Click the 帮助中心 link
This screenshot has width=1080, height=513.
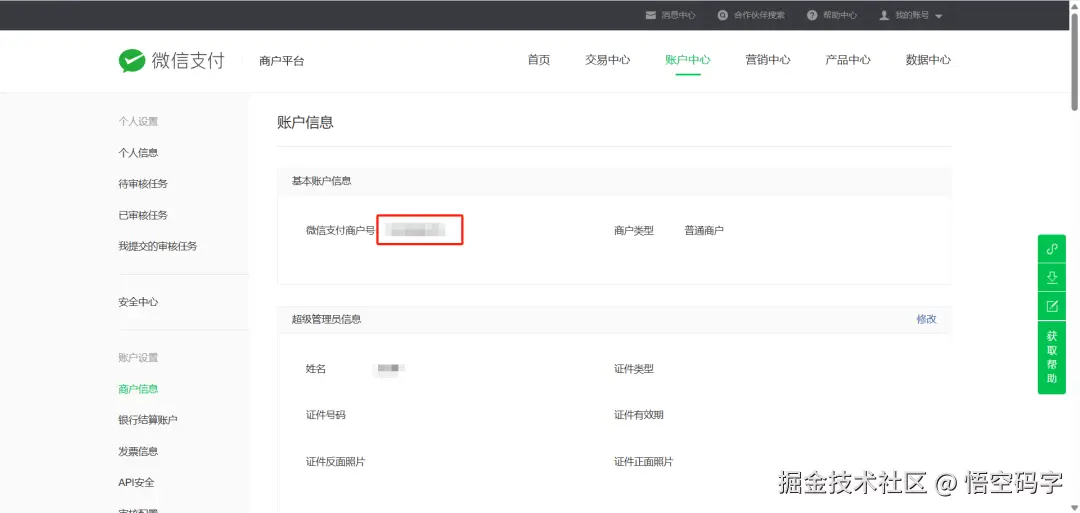[840, 15]
